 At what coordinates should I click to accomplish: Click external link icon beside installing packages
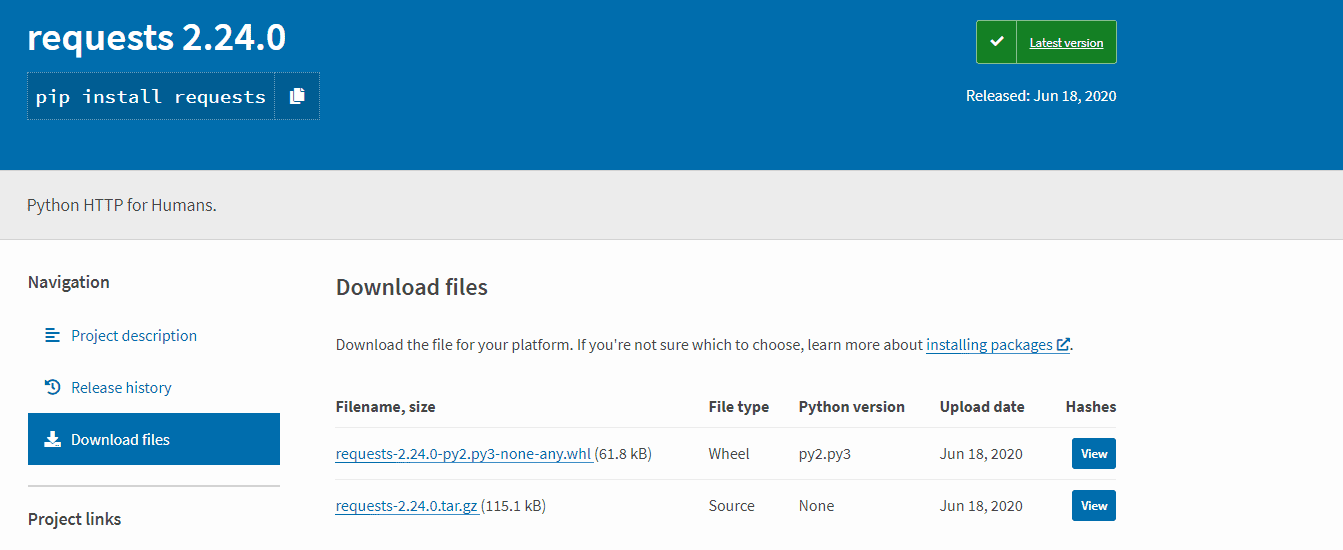(1063, 344)
